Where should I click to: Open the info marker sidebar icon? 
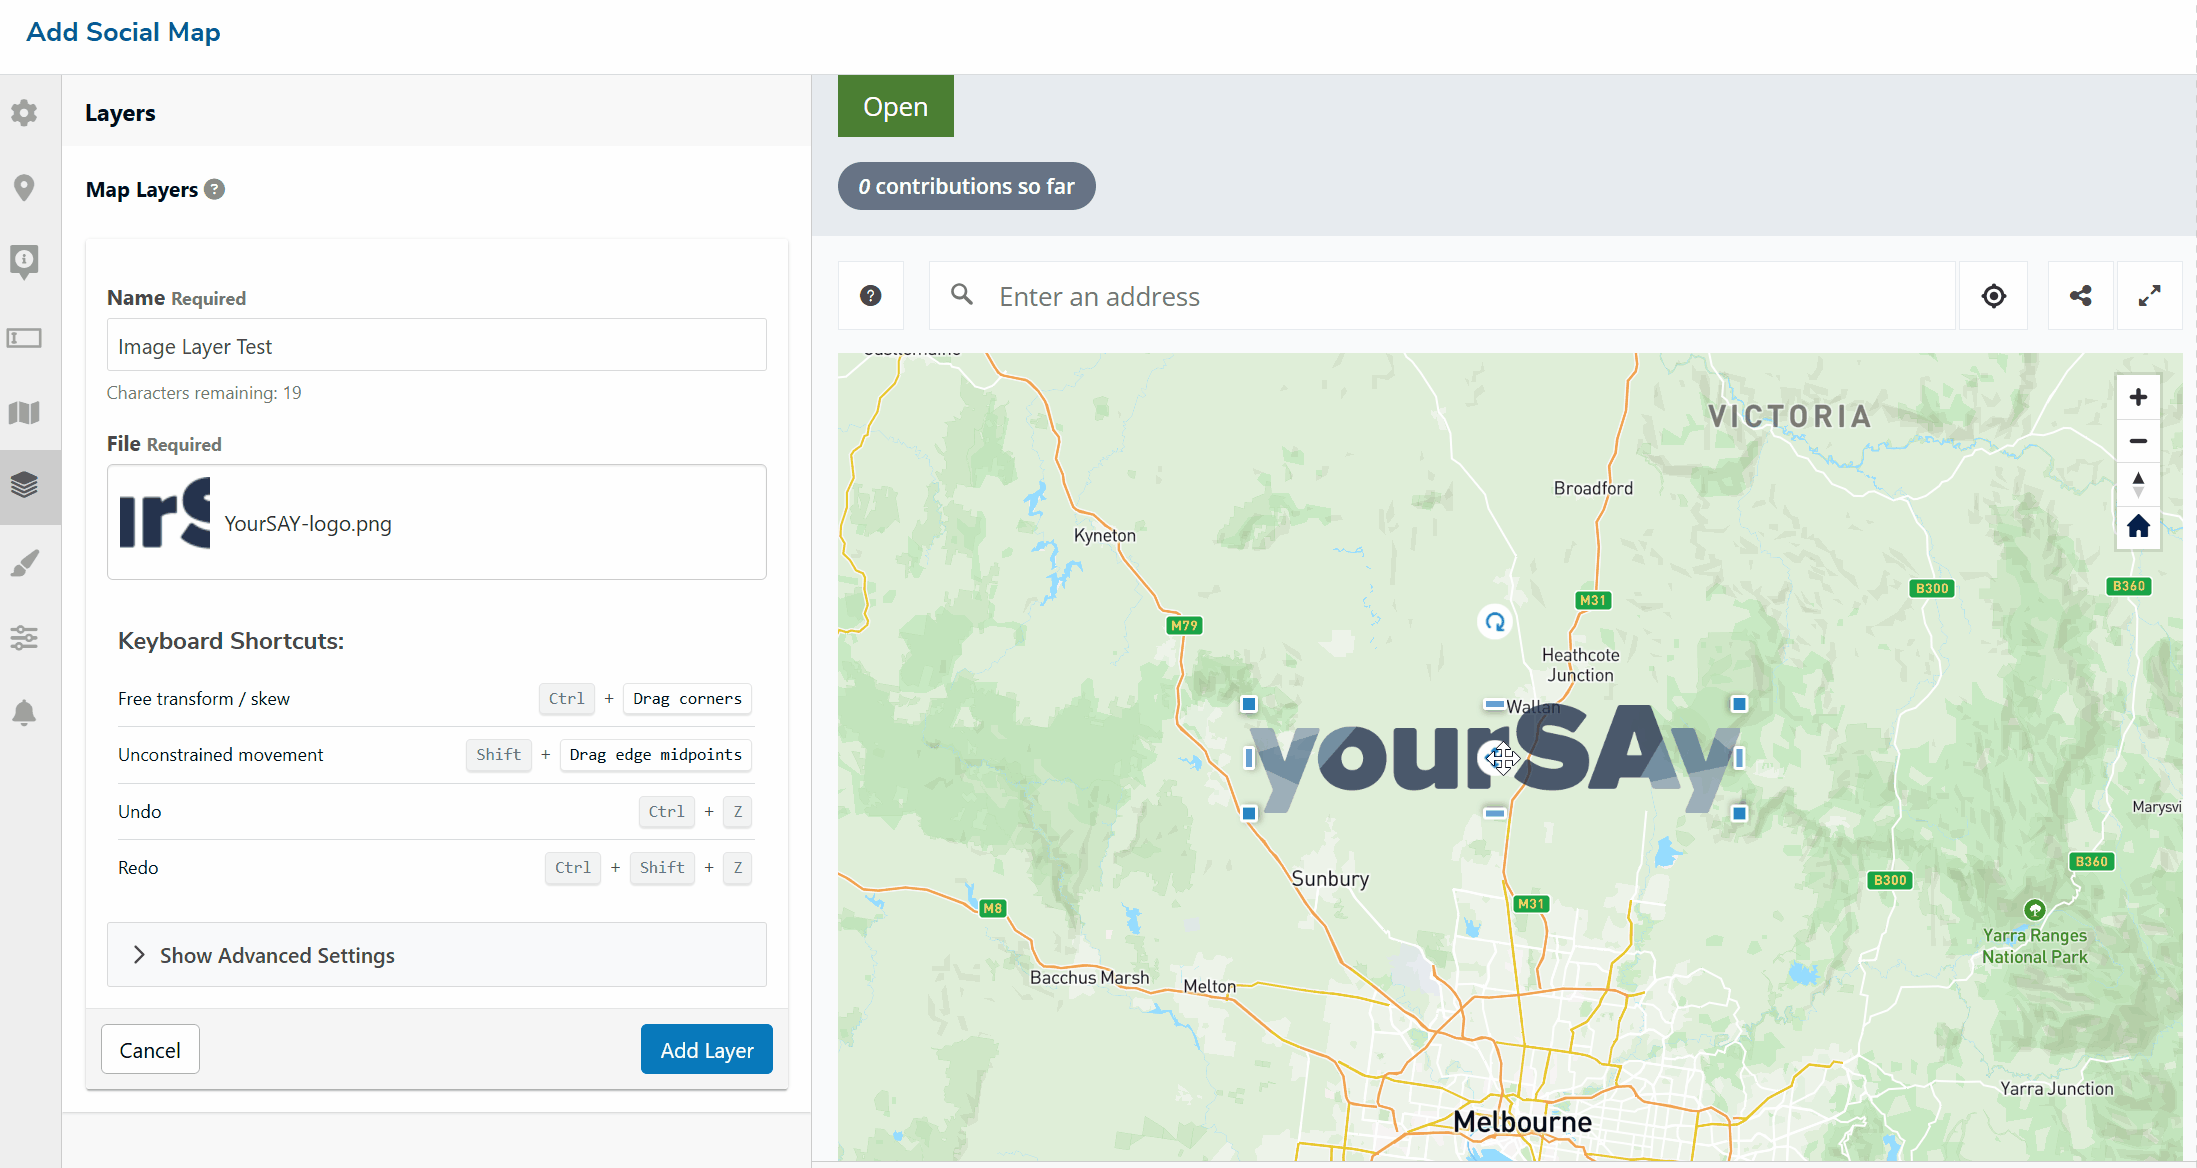(24, 261)
